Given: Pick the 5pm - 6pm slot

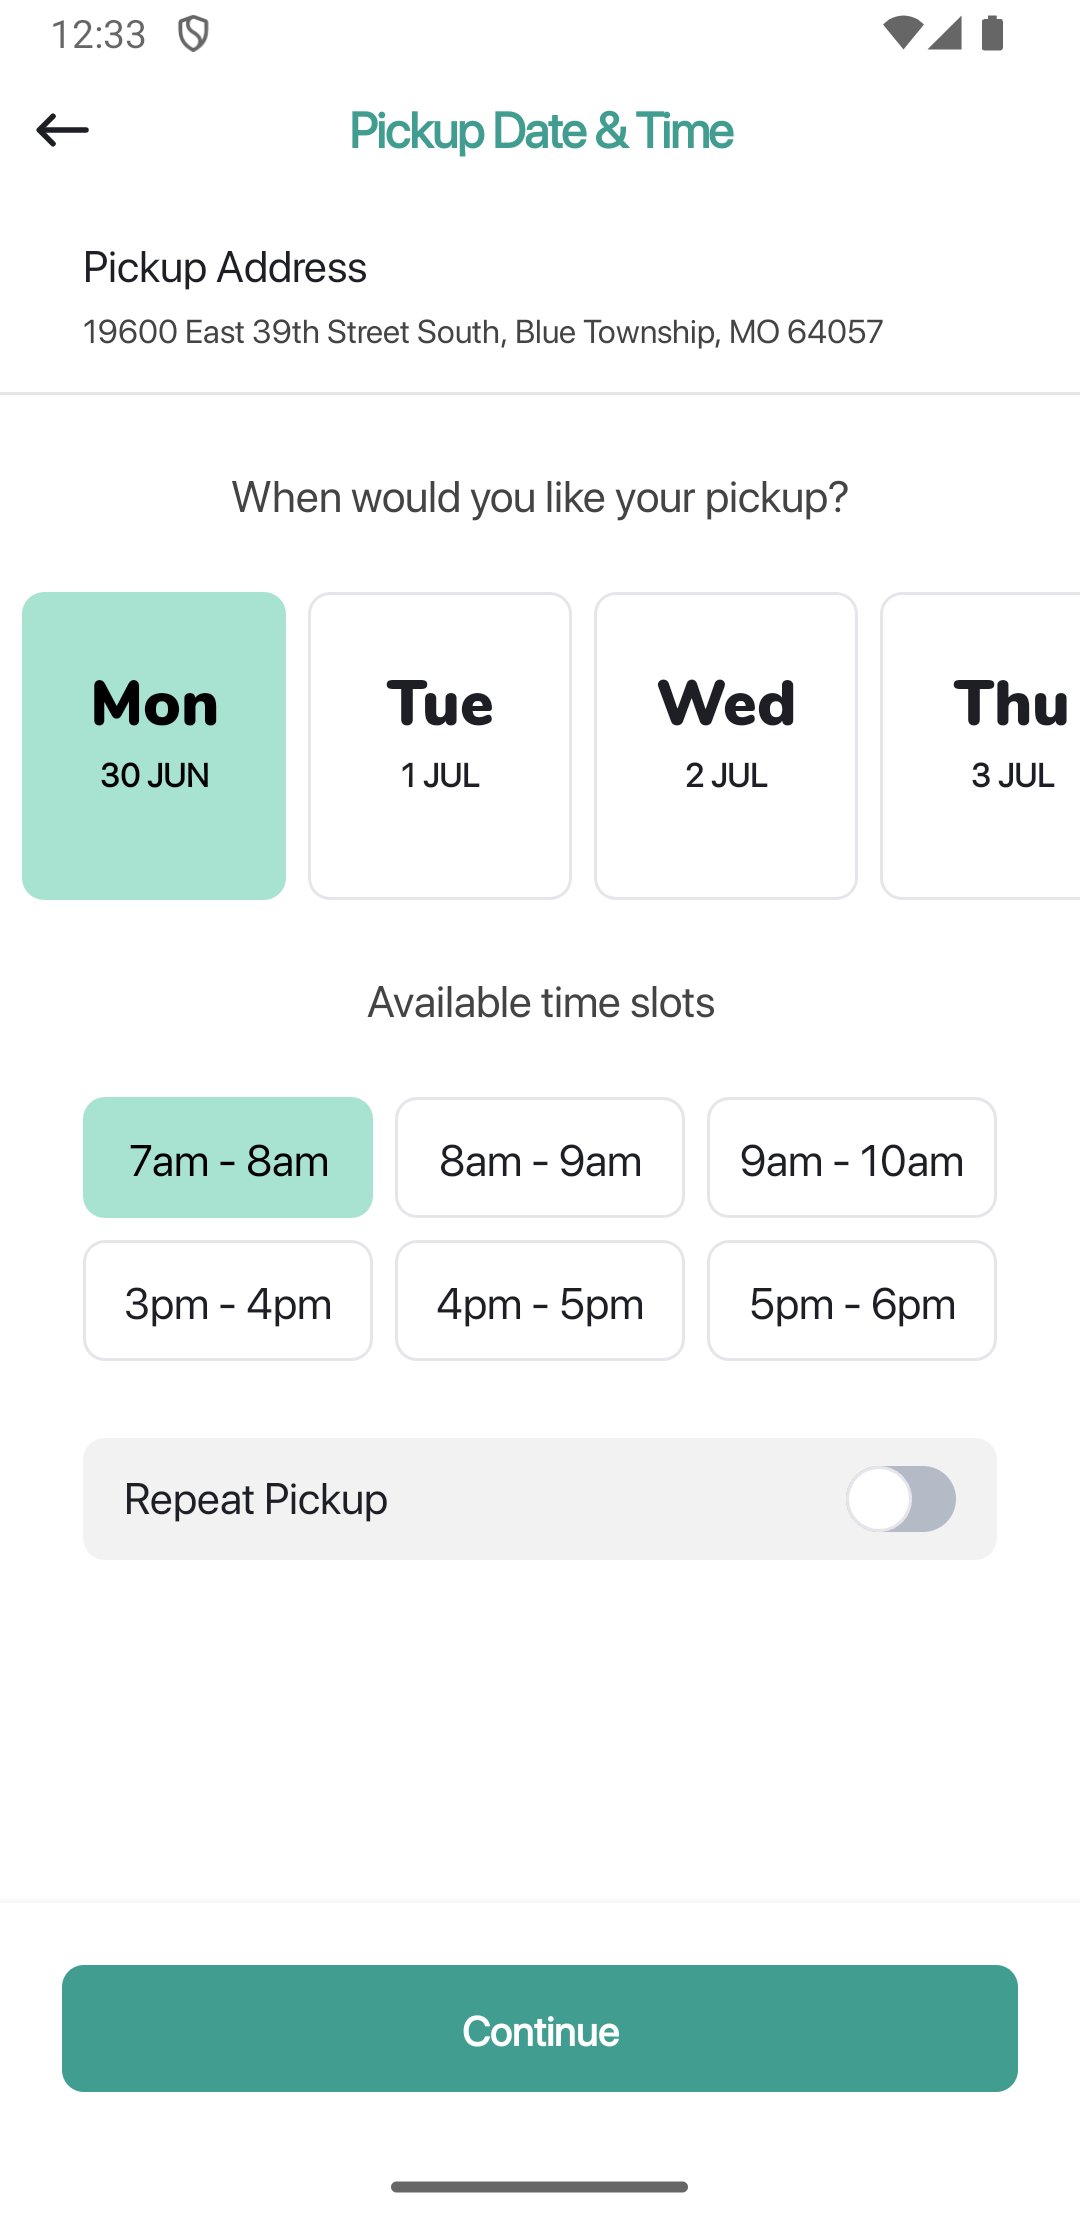Looking at the screenshot, I should pyautogui.click(x=852, y=1301).
